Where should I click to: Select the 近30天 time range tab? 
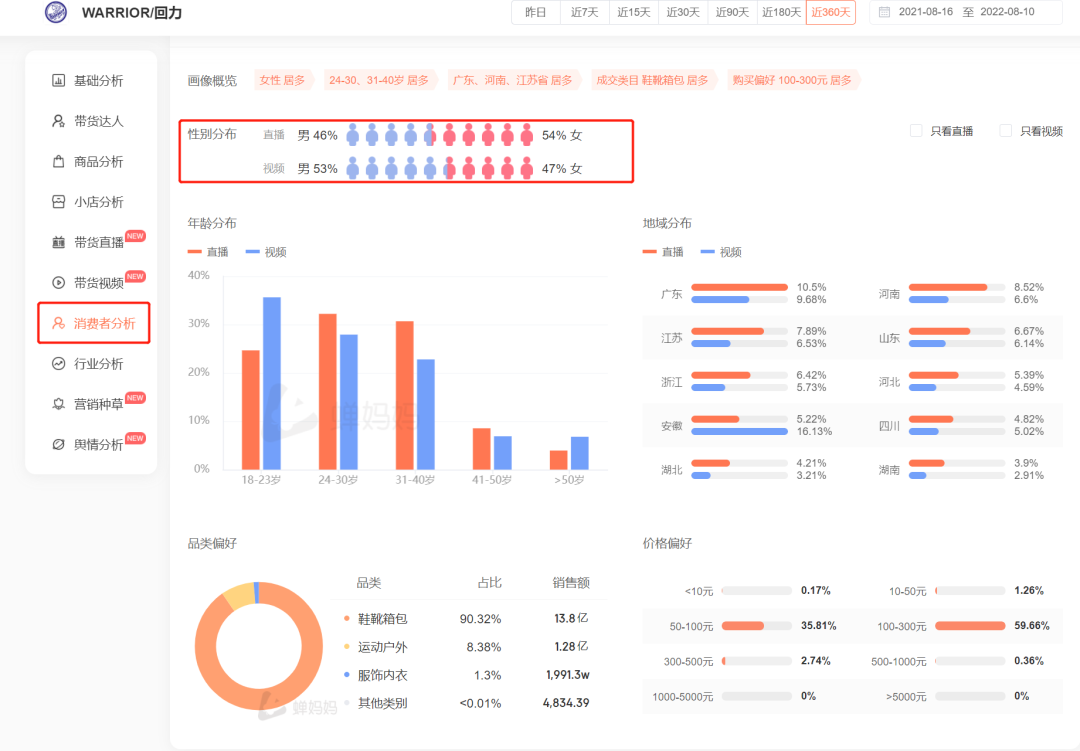(683, 12)
